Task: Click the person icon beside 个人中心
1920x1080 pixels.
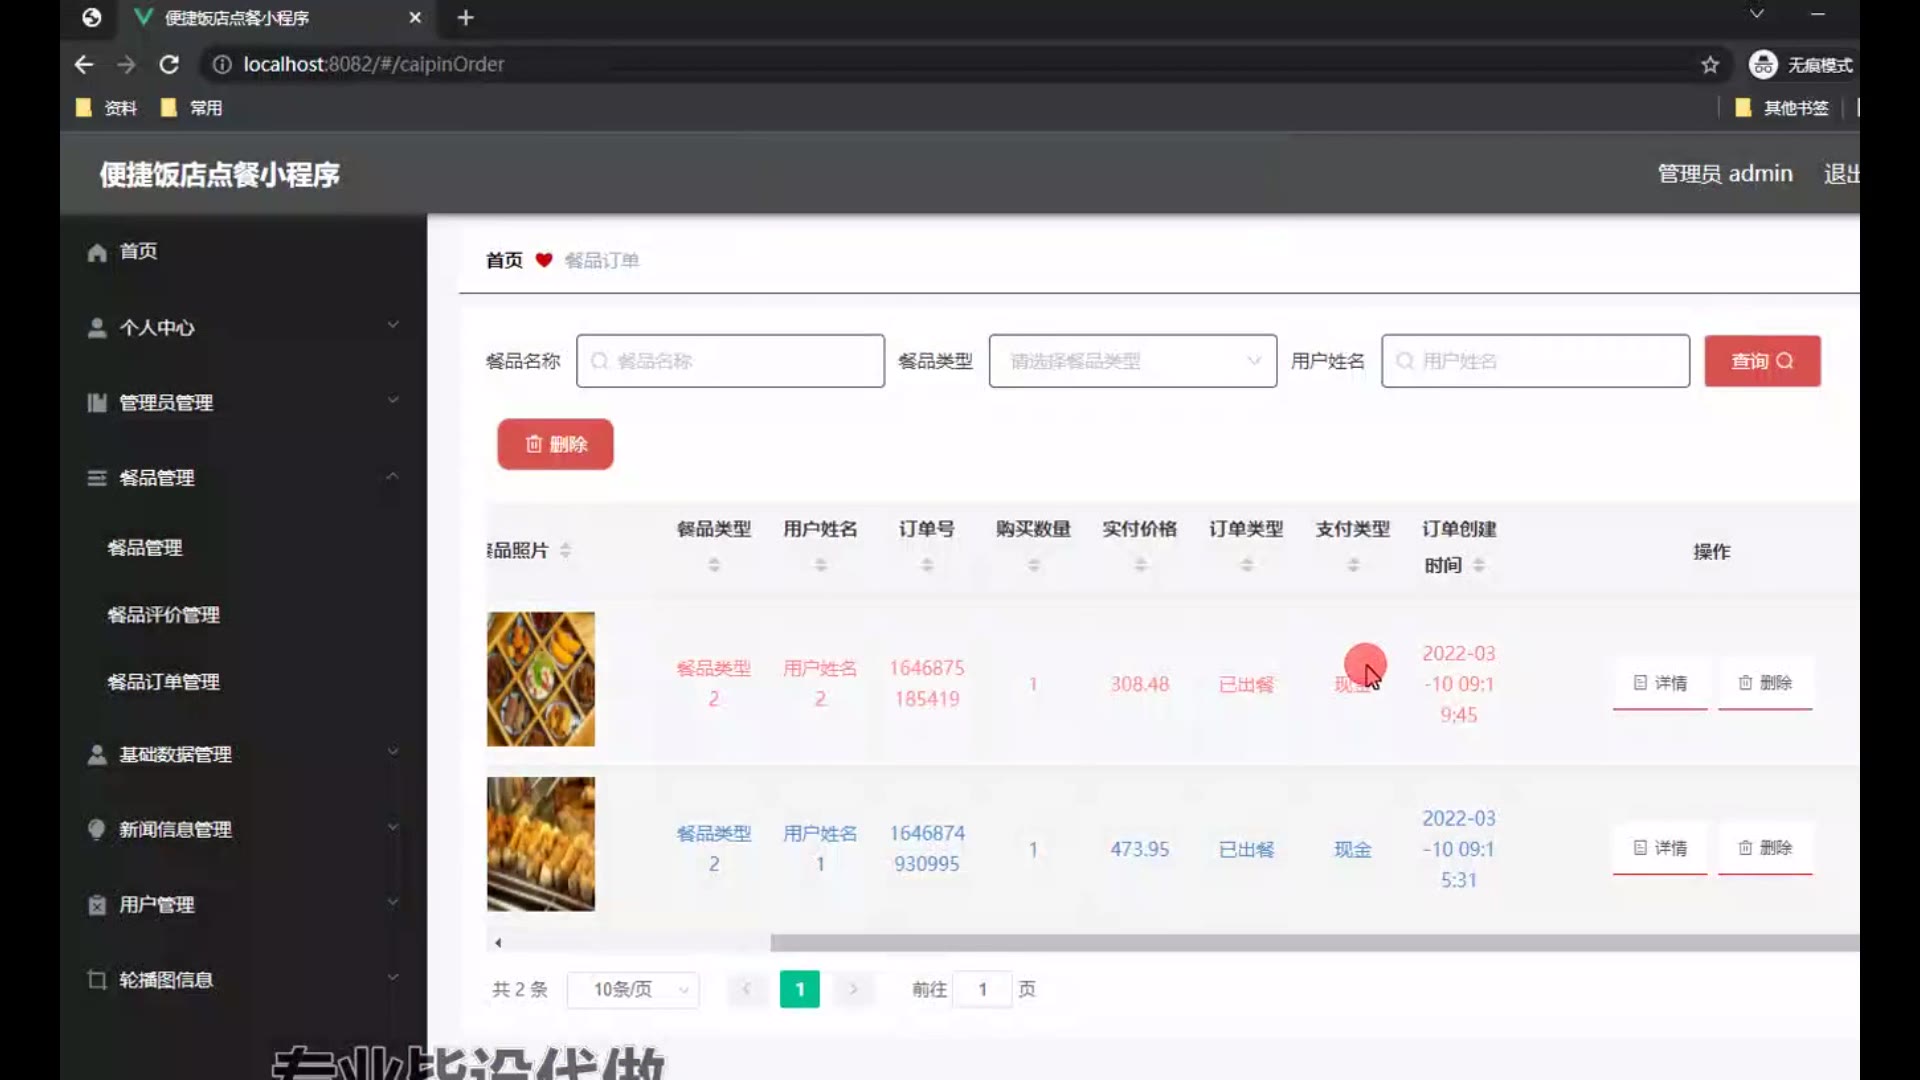Action: (x=97, y=328)
